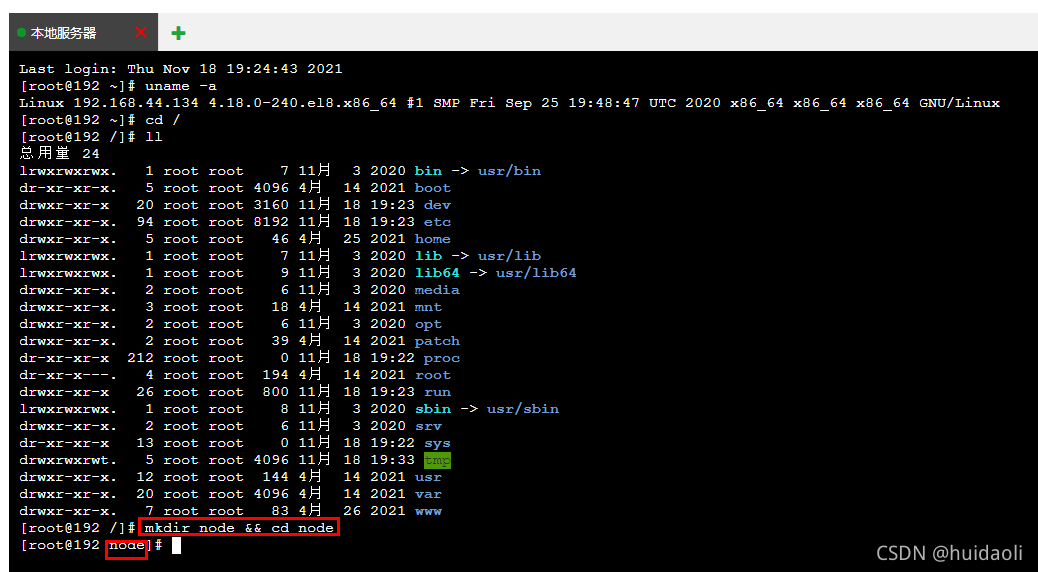Click the 'boot' directory name
This screenshot has height=572, width=1038.
pos(433,188)
